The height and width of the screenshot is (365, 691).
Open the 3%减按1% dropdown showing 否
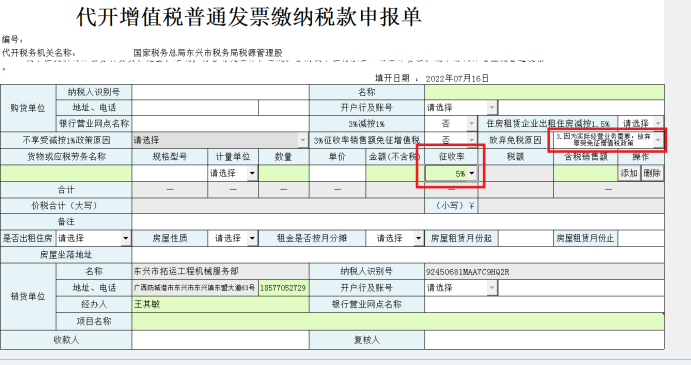[451, 123]
